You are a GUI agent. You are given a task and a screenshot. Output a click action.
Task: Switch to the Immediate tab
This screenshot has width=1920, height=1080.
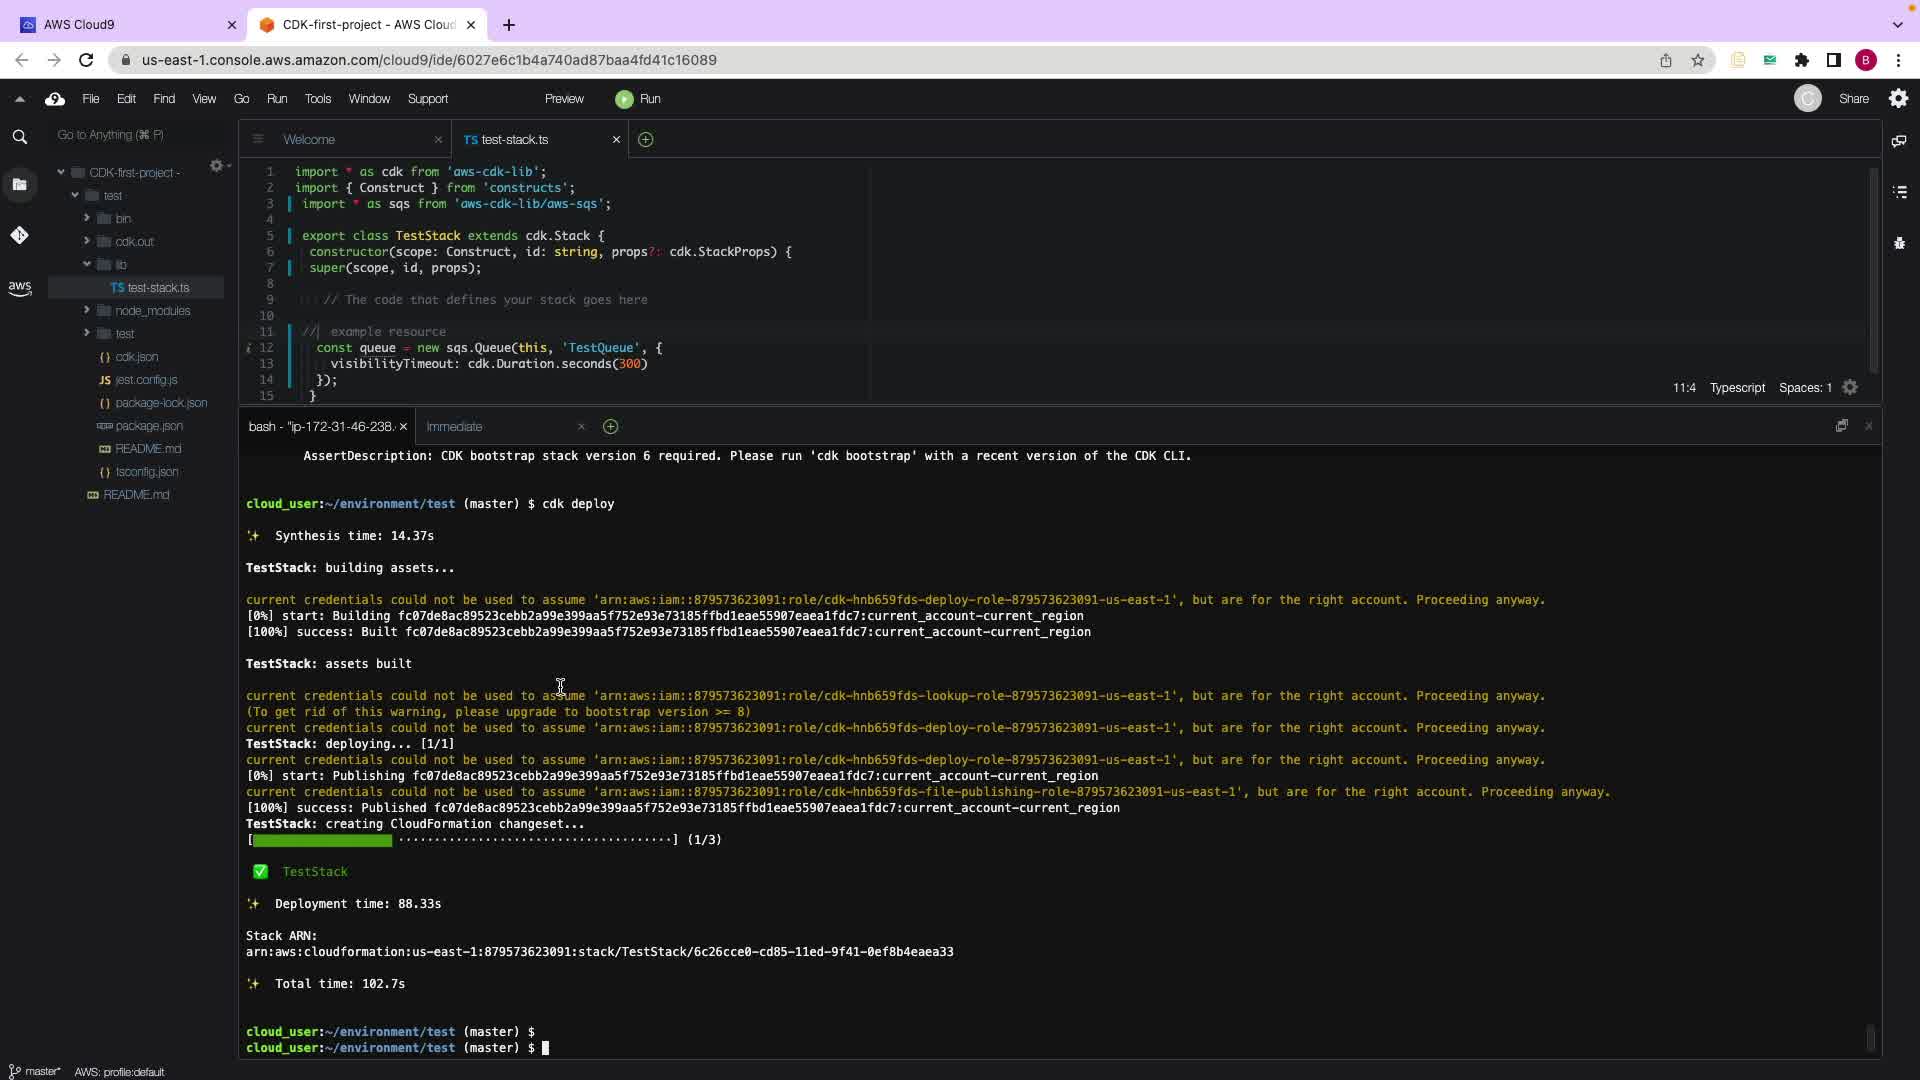click(454, 427)
